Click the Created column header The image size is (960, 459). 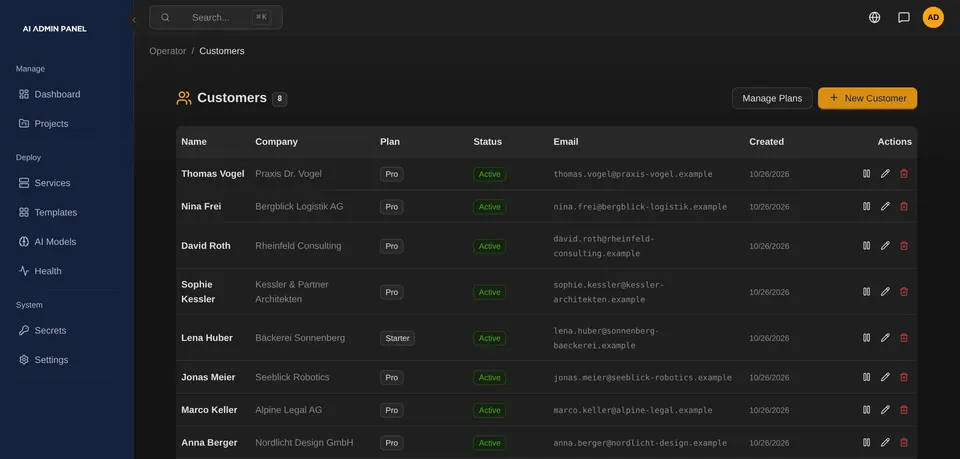(x=767, y=141)
